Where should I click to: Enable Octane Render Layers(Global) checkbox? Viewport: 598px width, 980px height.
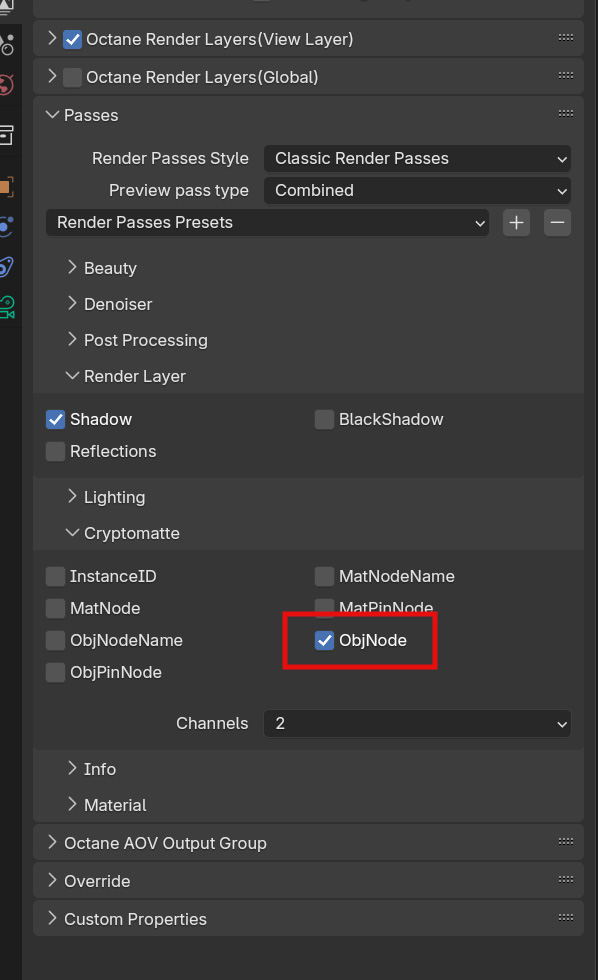coord(72,78)
